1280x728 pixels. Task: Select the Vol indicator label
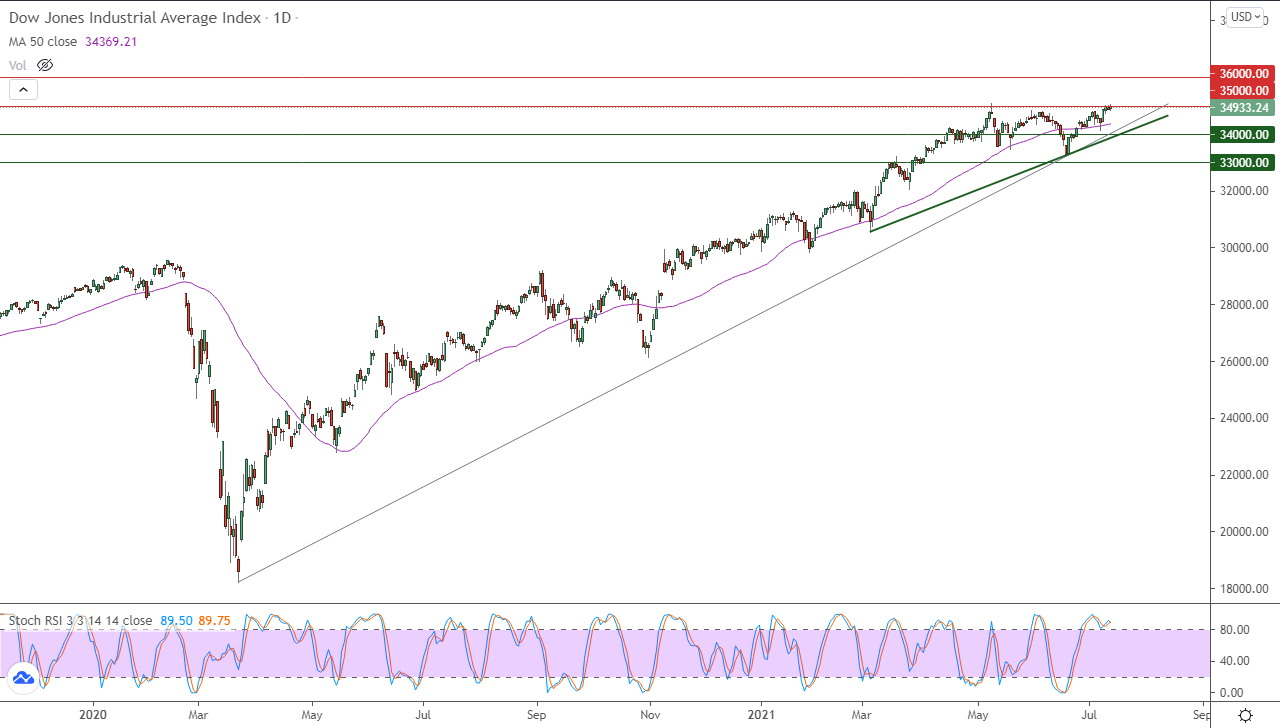(x=18, y=65)
